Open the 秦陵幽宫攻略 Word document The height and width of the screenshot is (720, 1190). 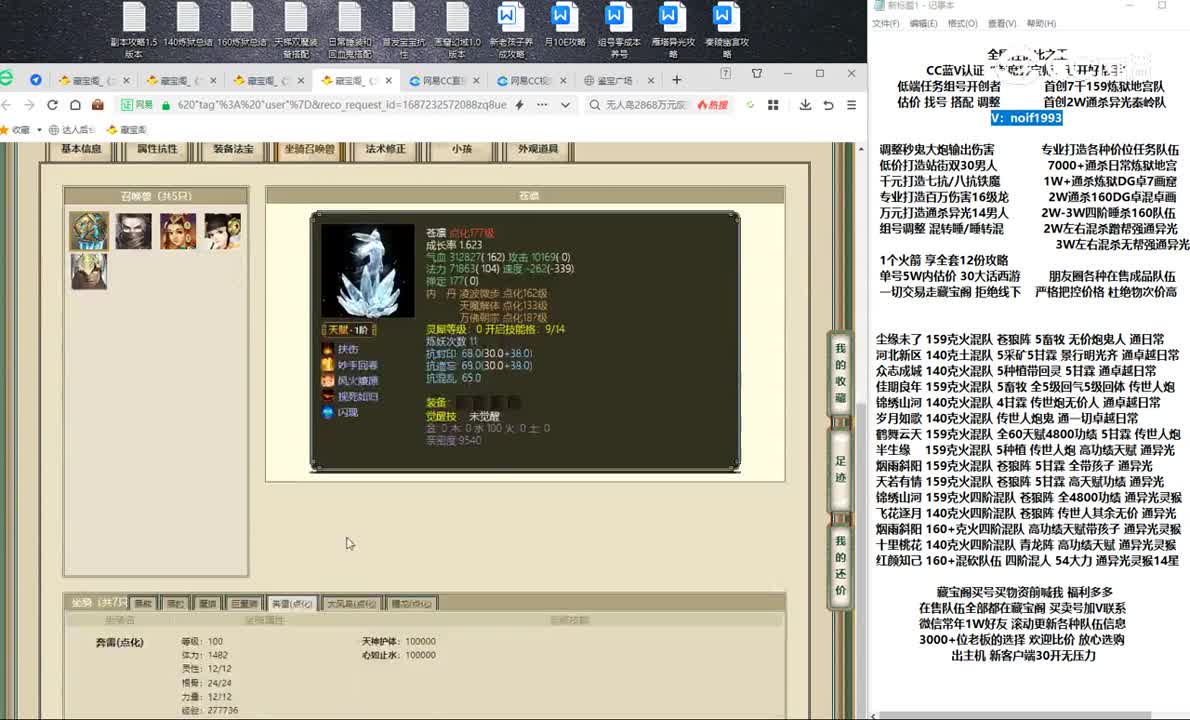(x=726, y=30)
